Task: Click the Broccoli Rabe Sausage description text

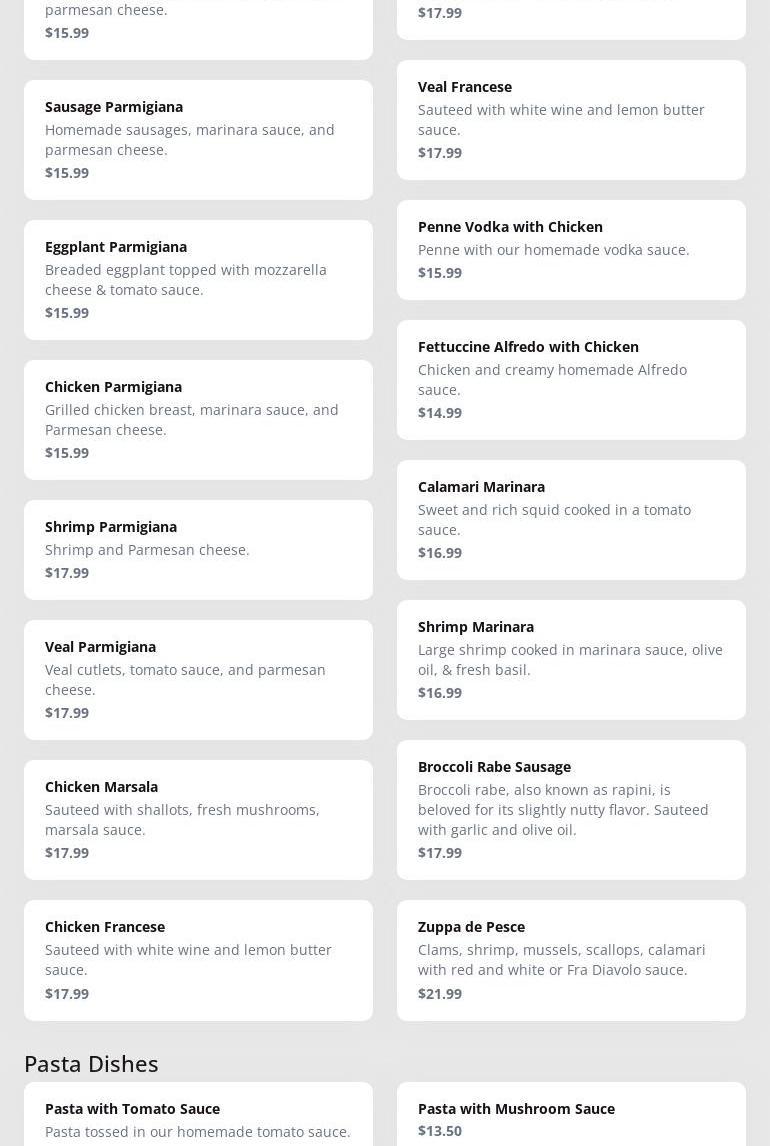Action: (x=563, y=809)
